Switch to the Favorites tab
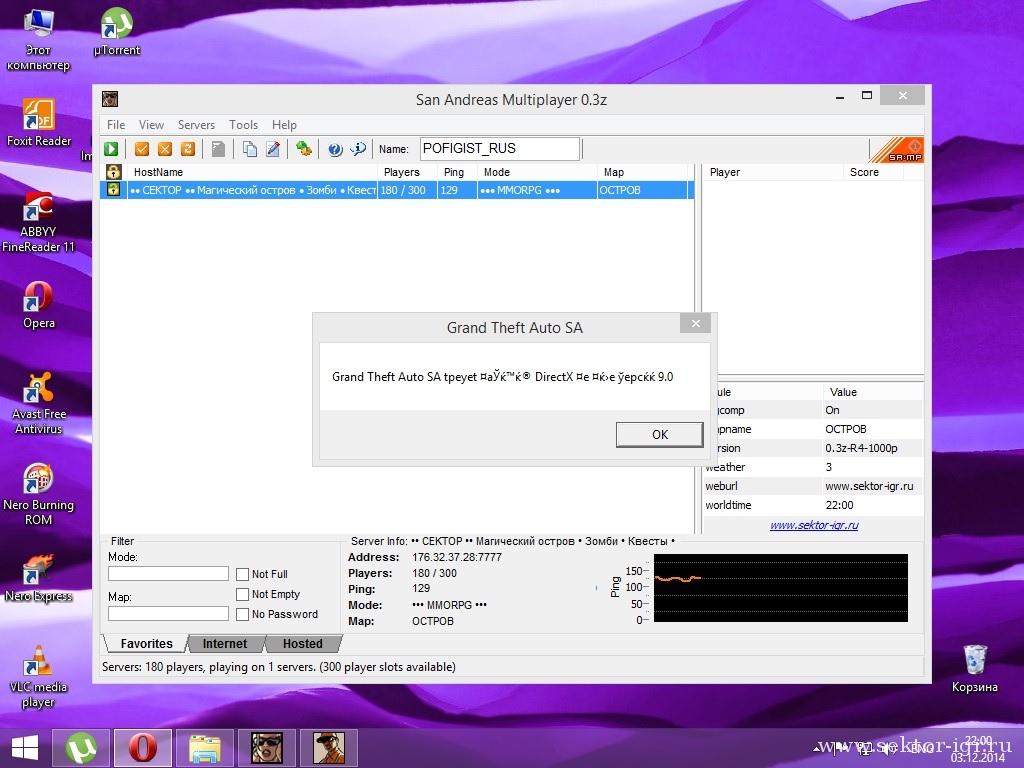The height and width of the screenshot is (768, 1024). 146,644
